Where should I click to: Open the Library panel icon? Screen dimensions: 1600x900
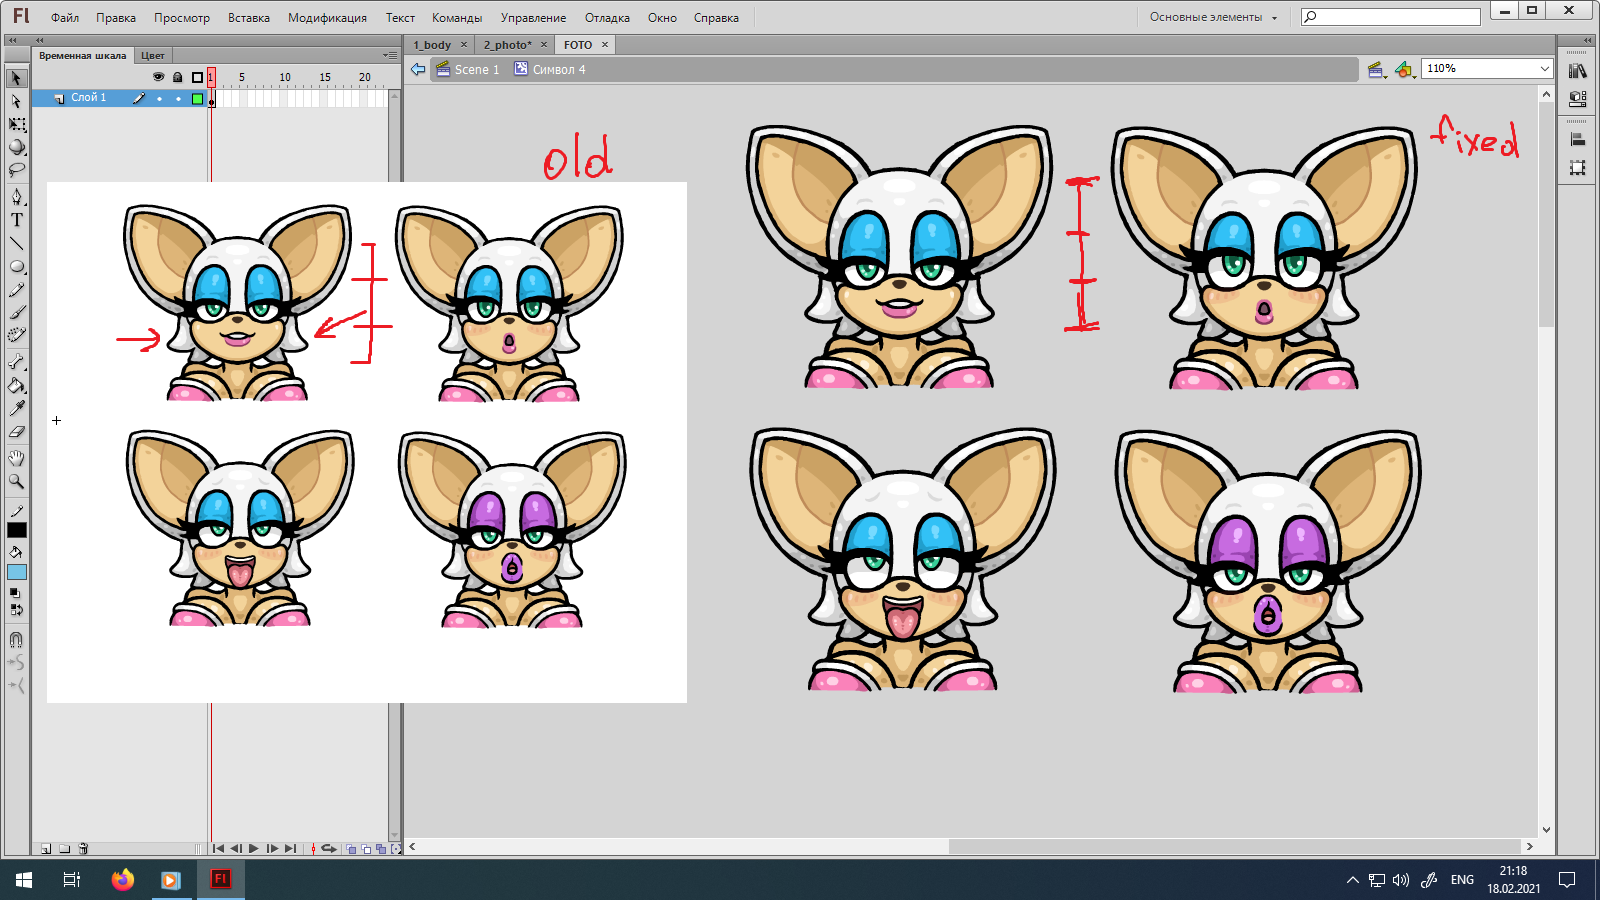coord(1577,72)
